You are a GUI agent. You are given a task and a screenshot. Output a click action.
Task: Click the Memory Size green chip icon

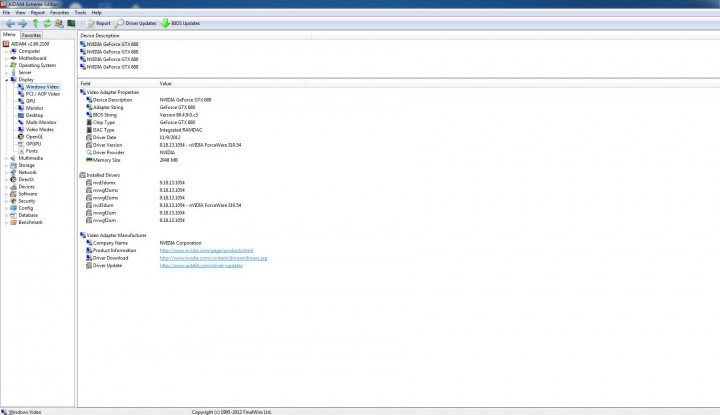coord(89,160)
